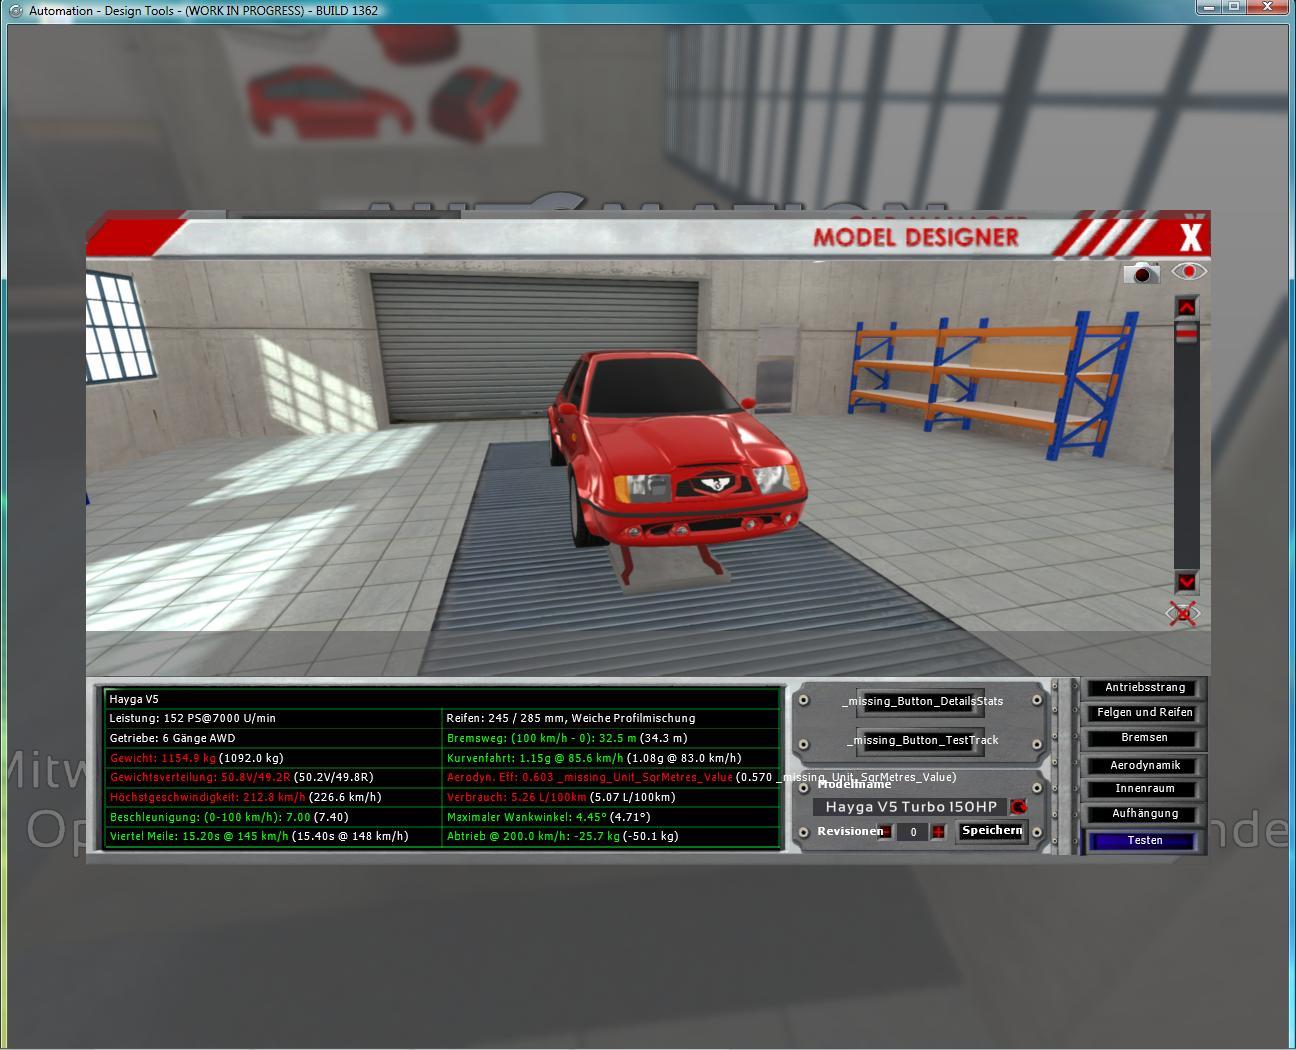This screenshot has height=1050, width=1296.
Task: Click the Speichern button
Action: (992, 831)
